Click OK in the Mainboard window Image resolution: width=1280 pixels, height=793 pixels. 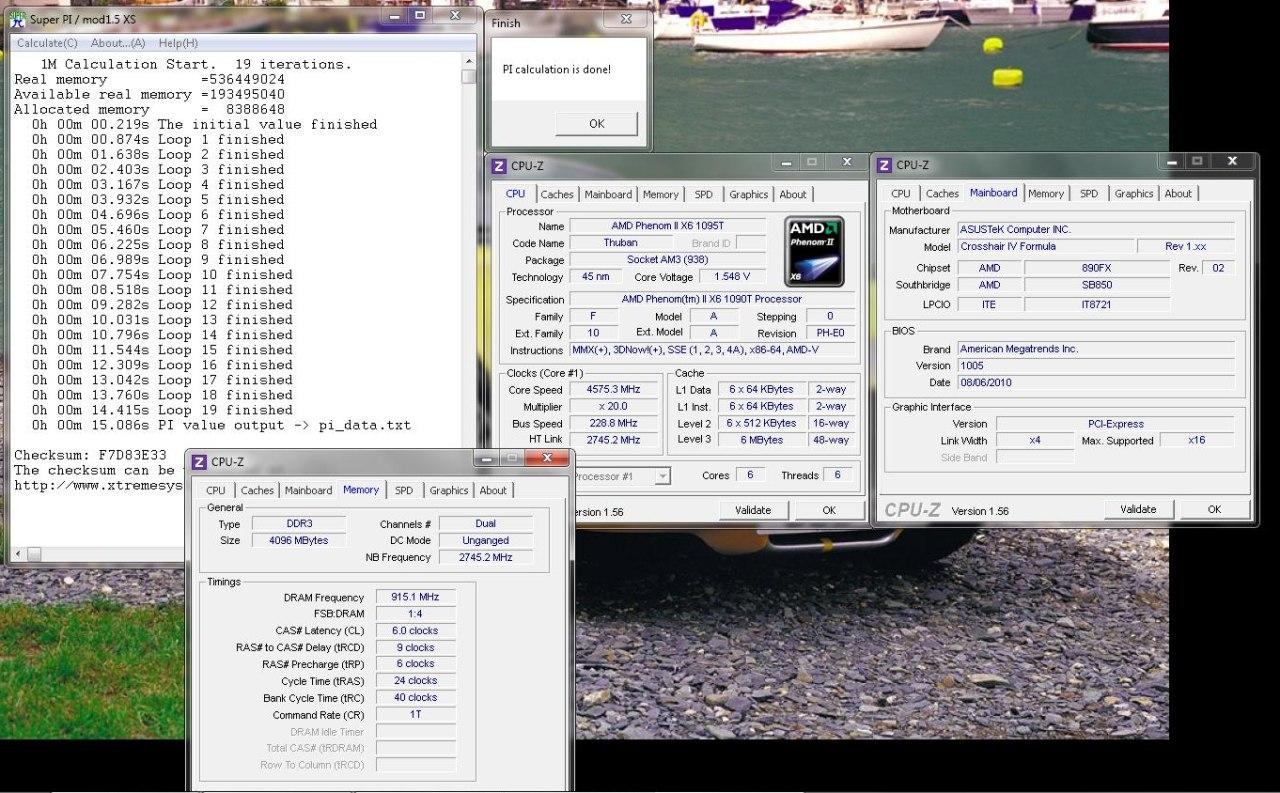pos(1214,509)
